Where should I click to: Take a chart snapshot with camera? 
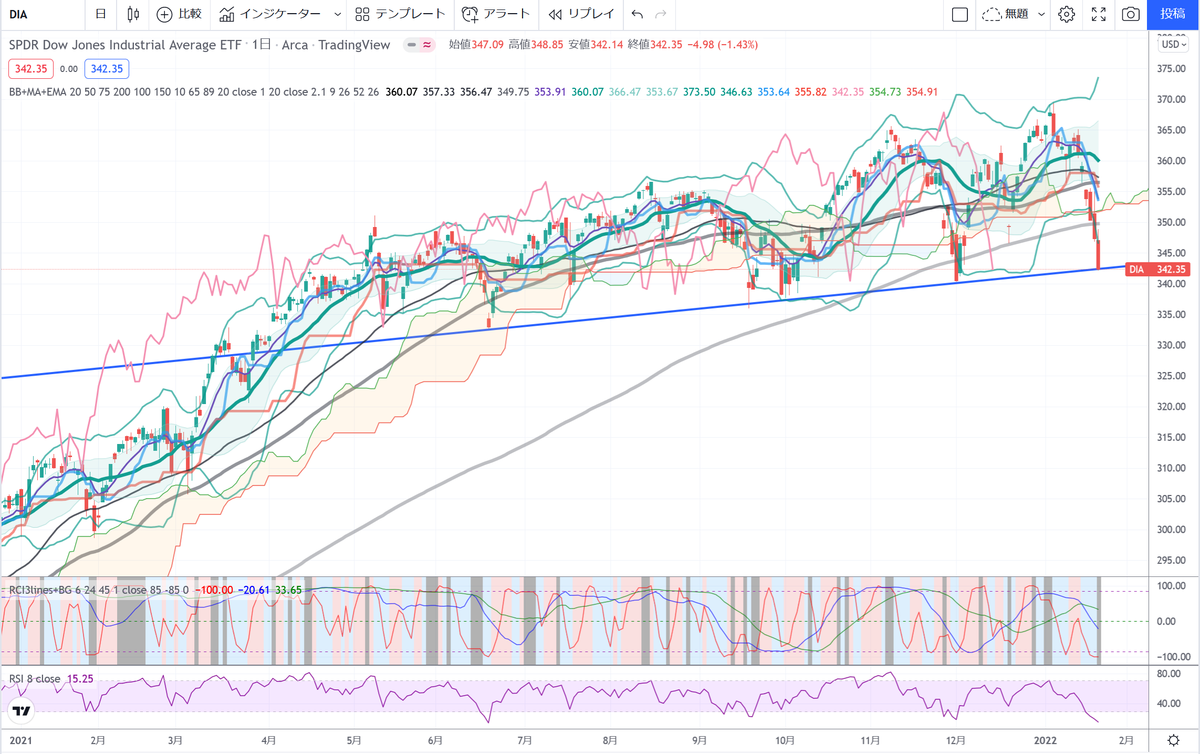(1131, 14)
